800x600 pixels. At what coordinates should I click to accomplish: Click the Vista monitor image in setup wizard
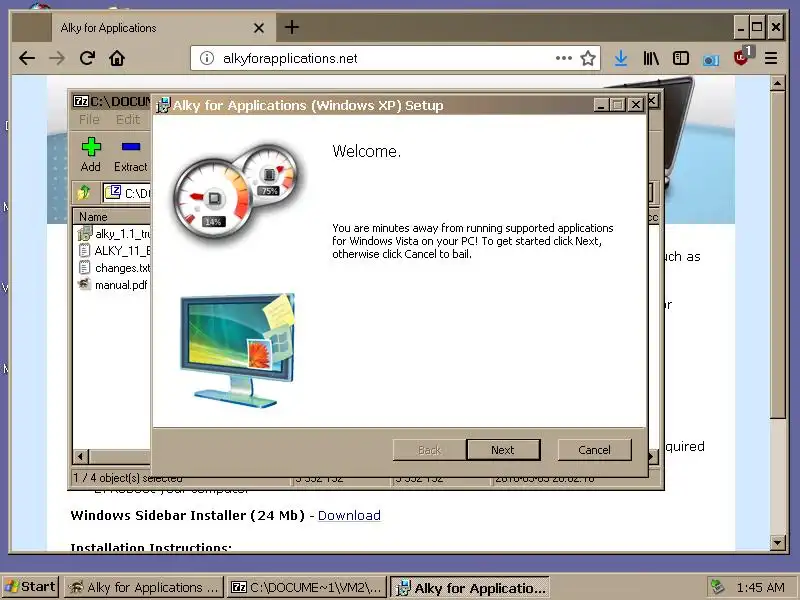pyautogui.click(x=237, y=349)
